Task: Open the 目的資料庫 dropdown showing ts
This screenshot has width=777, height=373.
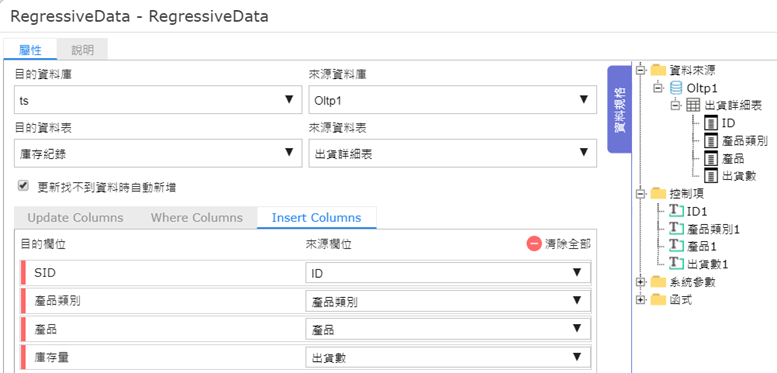Action: pyautogui.click(x=158, y=100)
